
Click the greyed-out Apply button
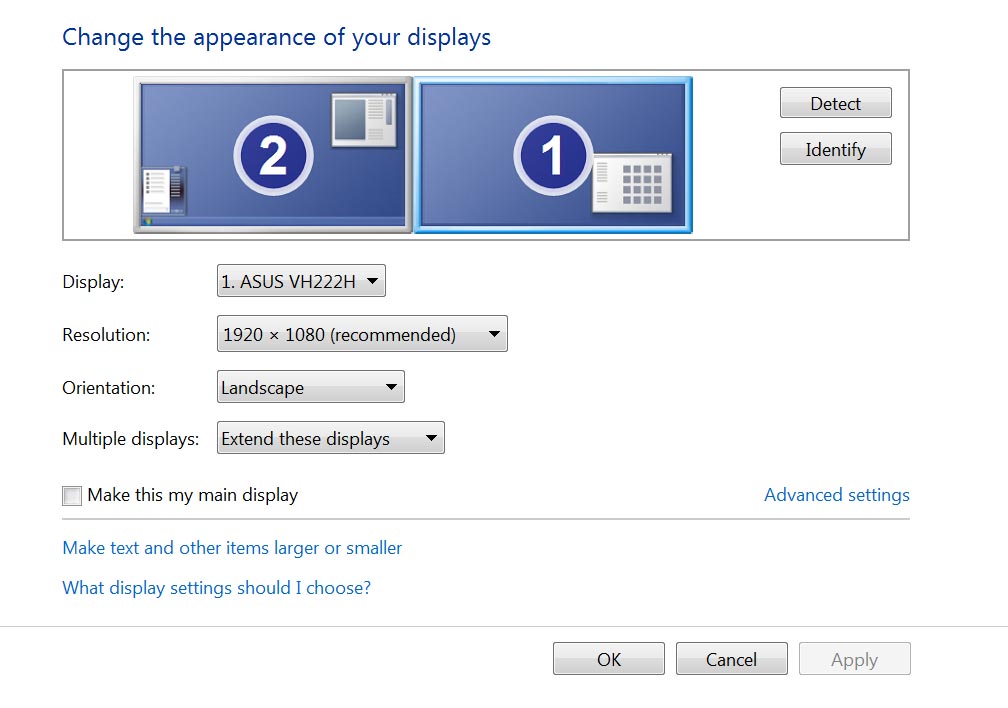tap(854, 659)
